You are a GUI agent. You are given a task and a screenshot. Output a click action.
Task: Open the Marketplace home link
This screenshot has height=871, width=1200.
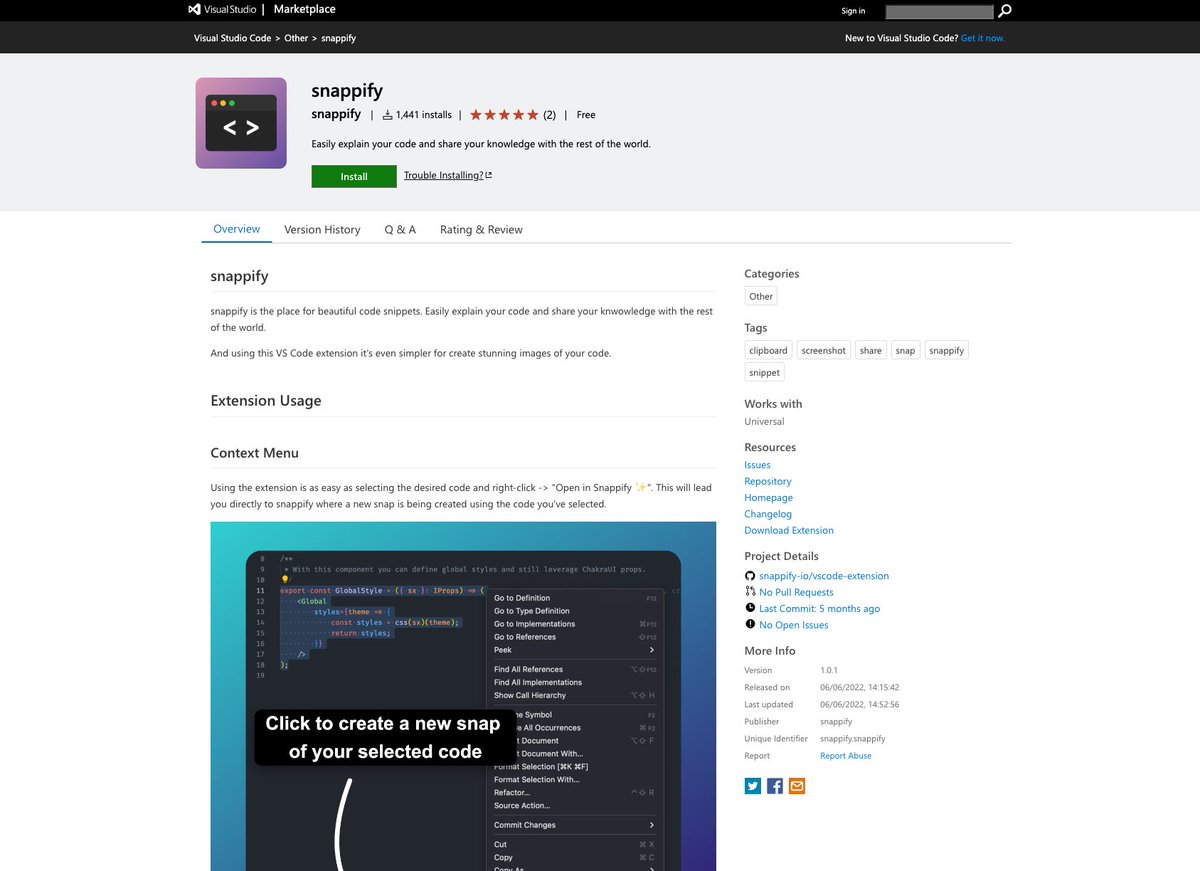pyautogui.click(x=304, y=9)
